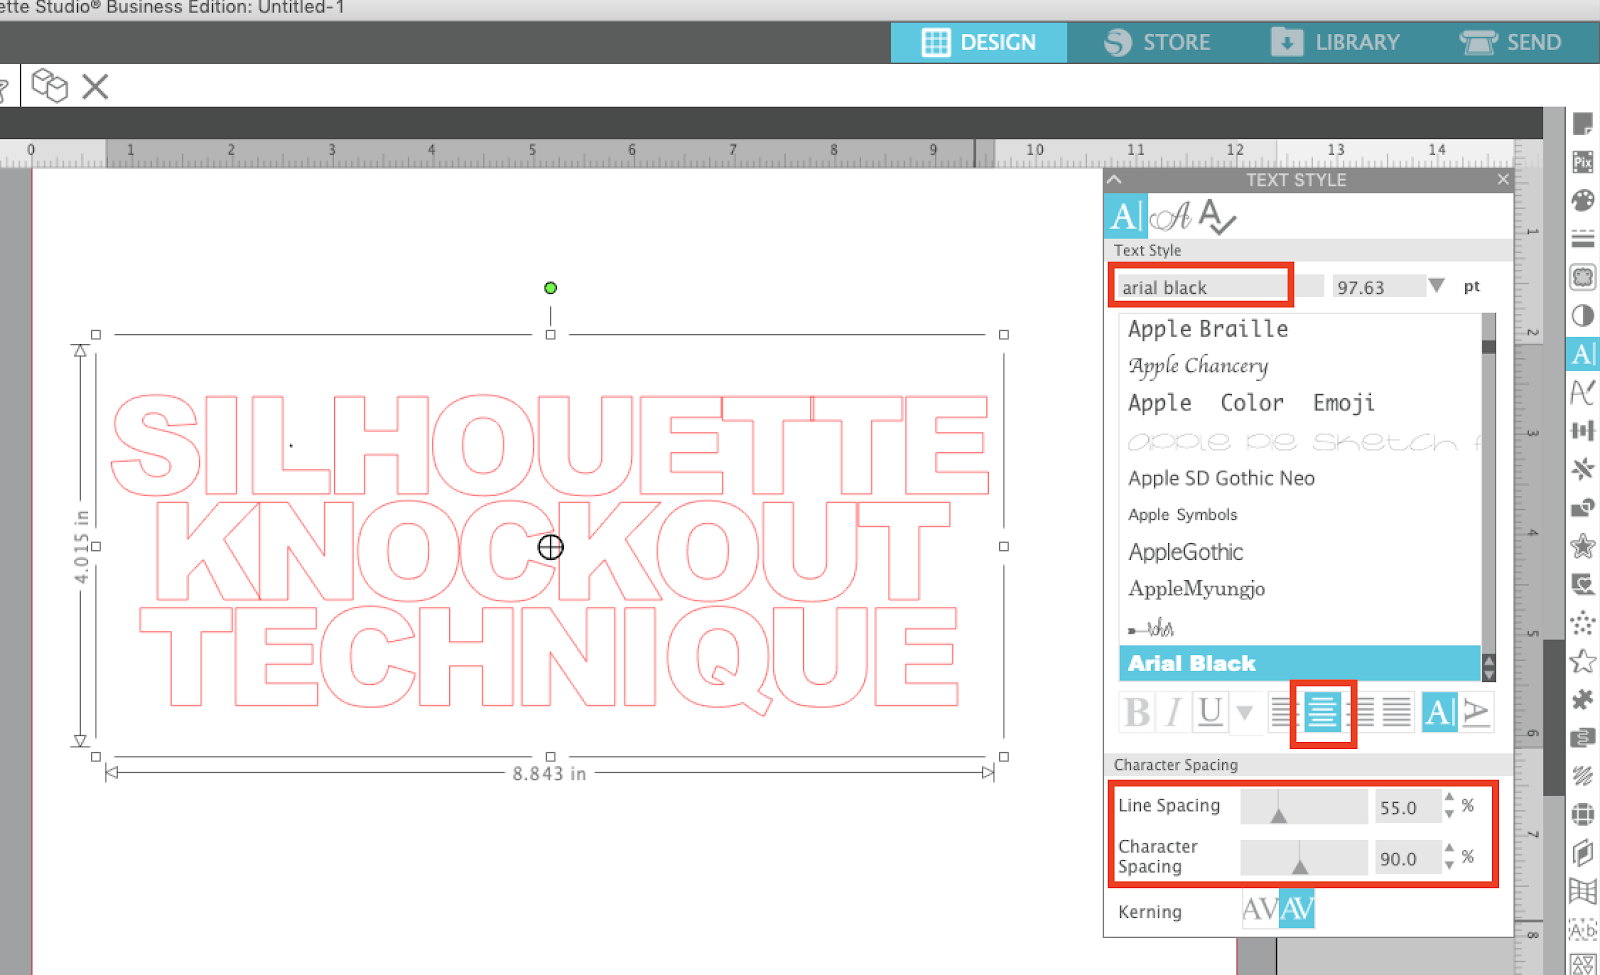
Task: Click the delete X icon in toolbar
Action: tap(94, 87)
